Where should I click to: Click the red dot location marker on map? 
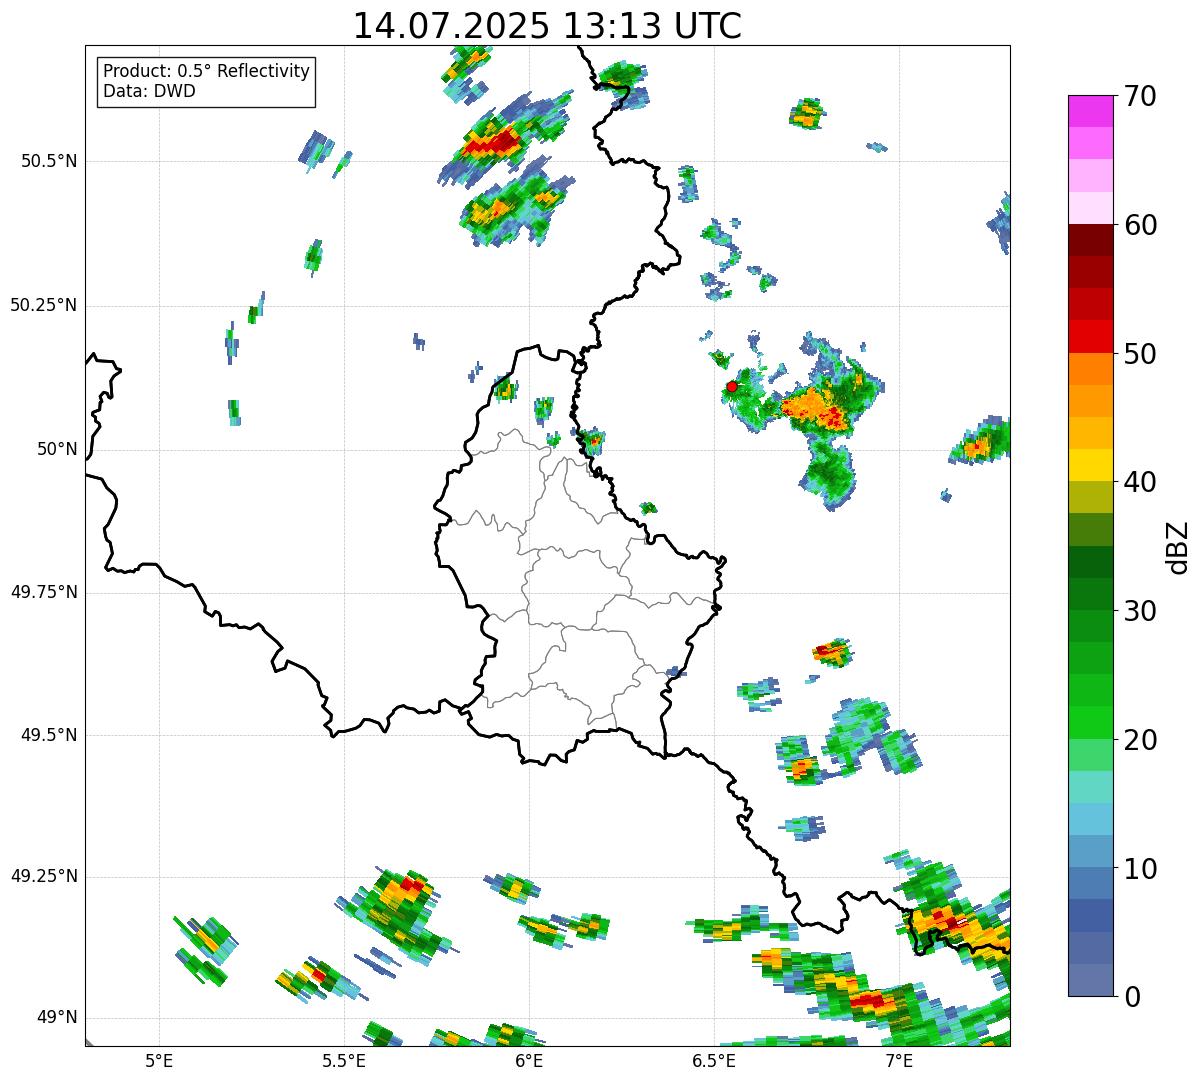[732, 386]
